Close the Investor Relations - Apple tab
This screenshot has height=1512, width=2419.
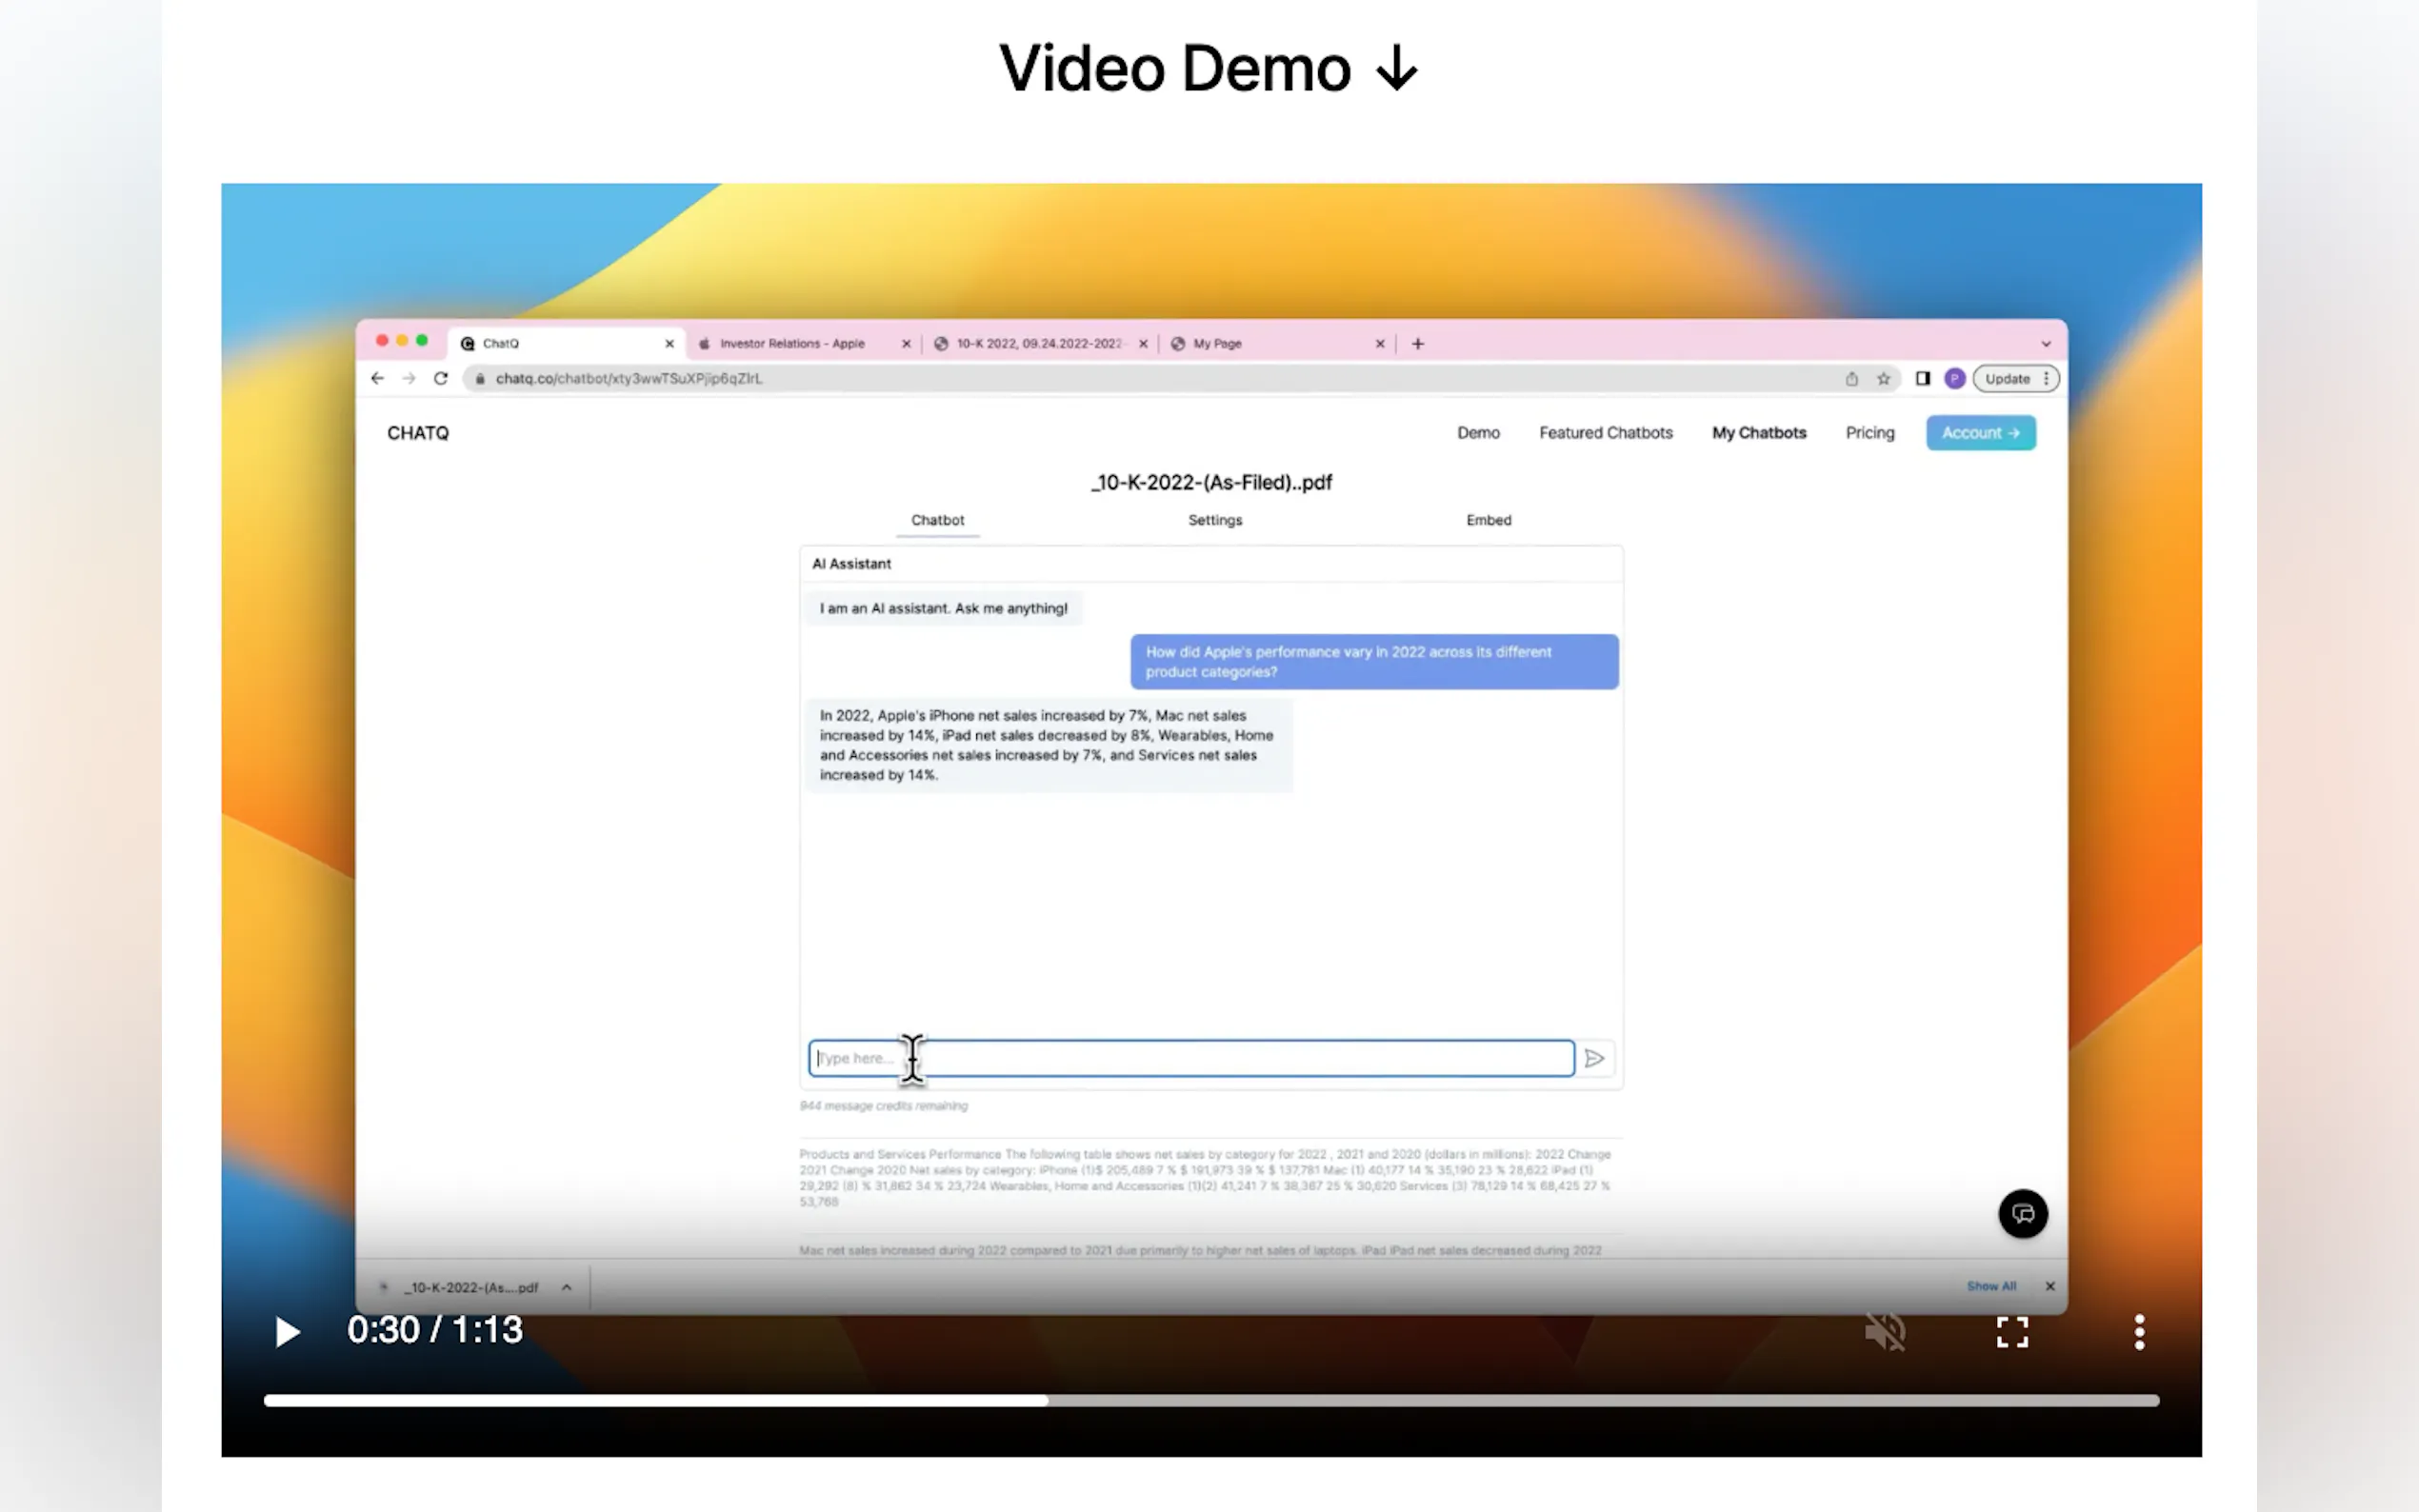point(906,343)
